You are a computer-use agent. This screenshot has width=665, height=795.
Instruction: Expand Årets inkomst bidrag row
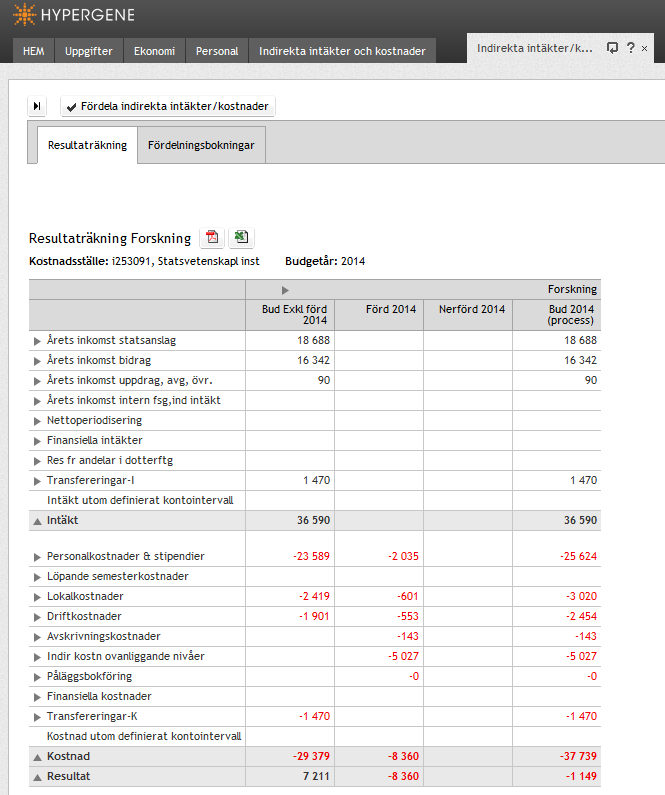coord(37,361)
